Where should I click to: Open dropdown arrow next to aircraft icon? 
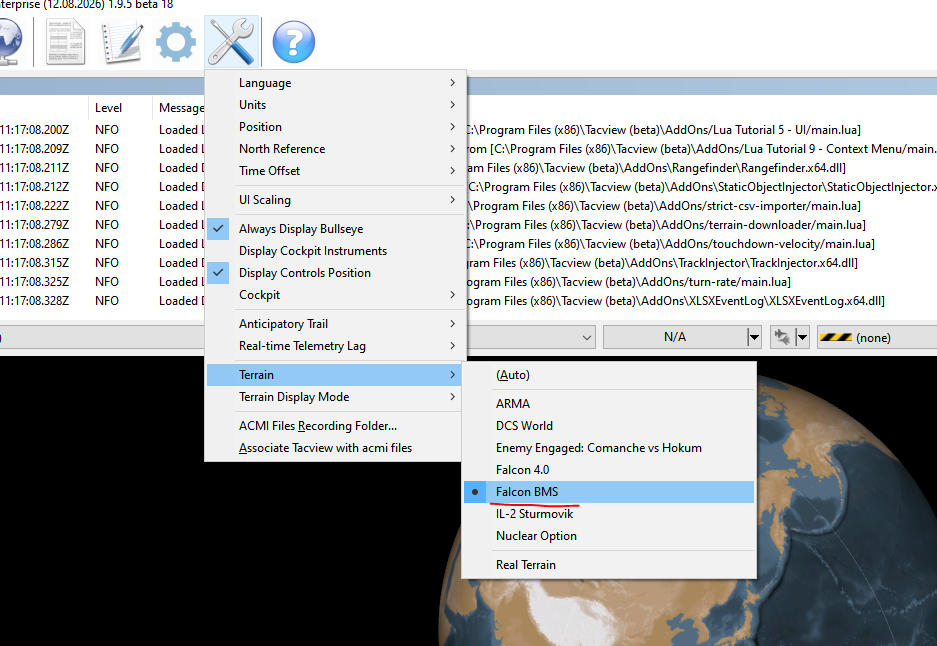[803, 338]
